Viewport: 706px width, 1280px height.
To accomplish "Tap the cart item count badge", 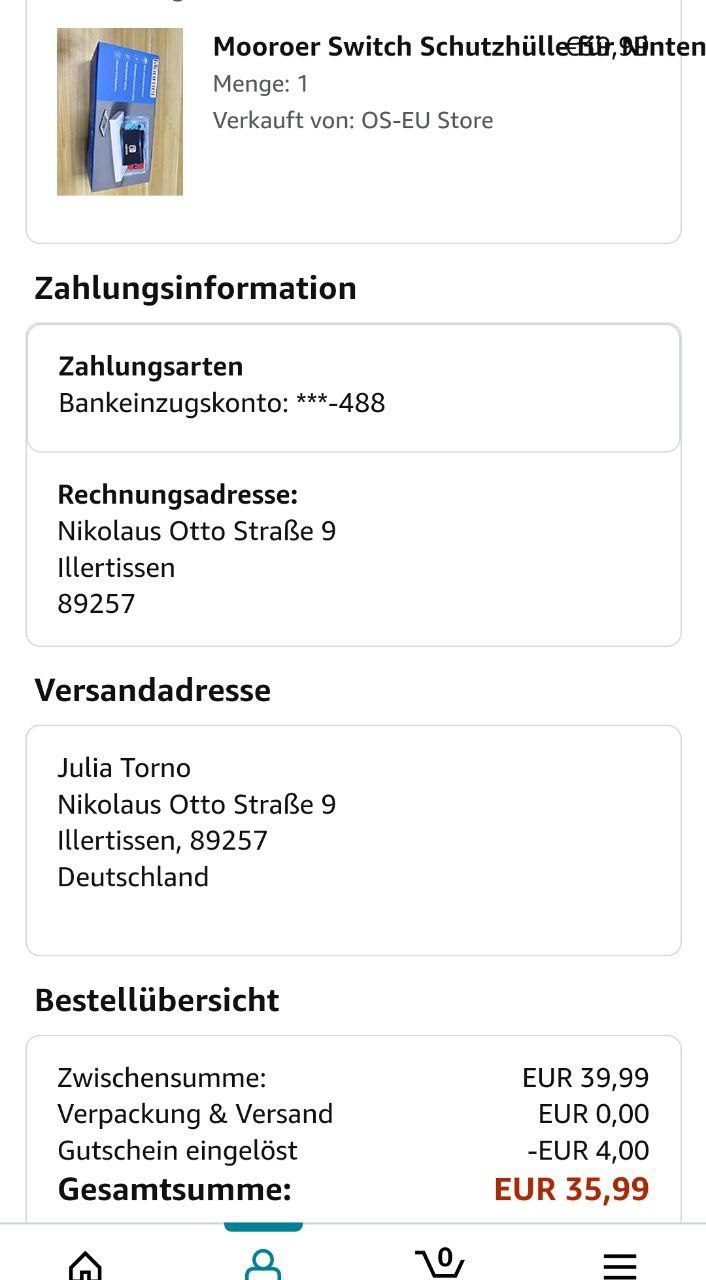I will (x=445, y=1256).
